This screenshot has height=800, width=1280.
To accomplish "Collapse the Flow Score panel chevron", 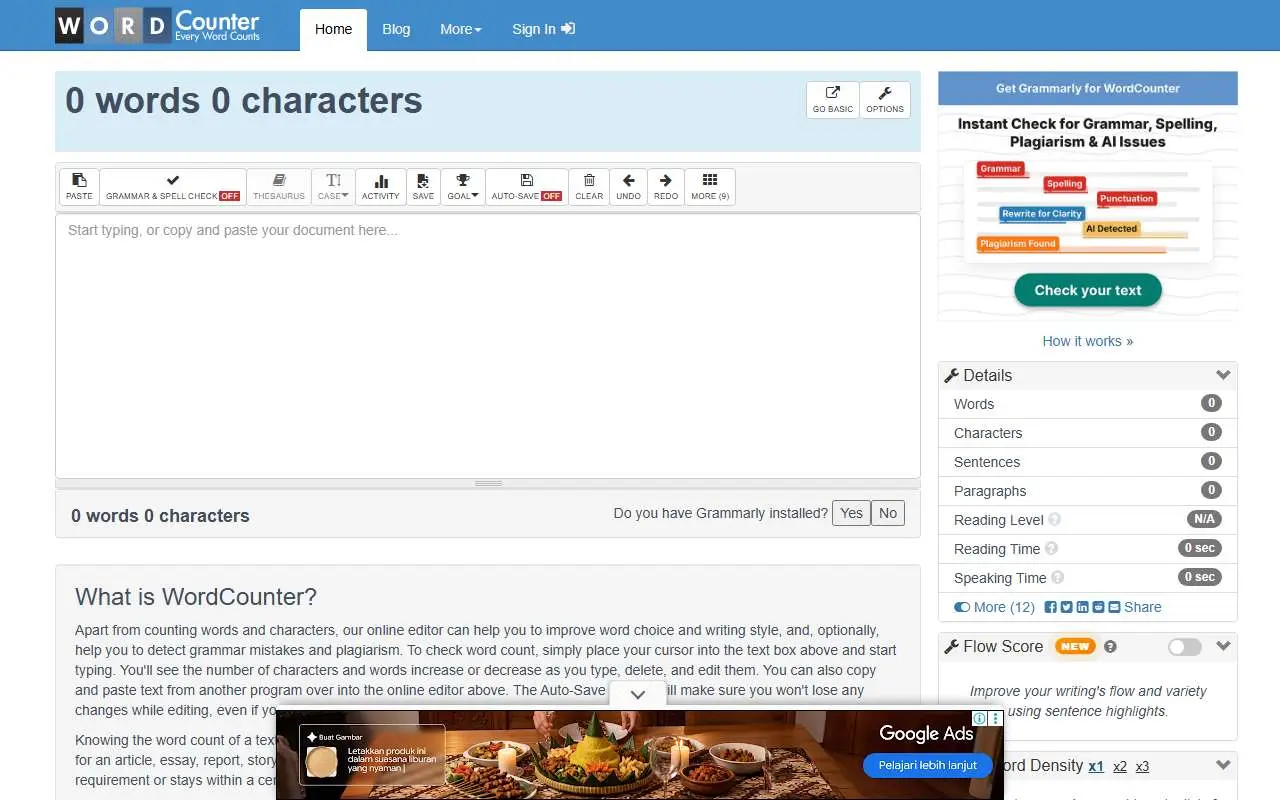I will [x=1222, y=646].
